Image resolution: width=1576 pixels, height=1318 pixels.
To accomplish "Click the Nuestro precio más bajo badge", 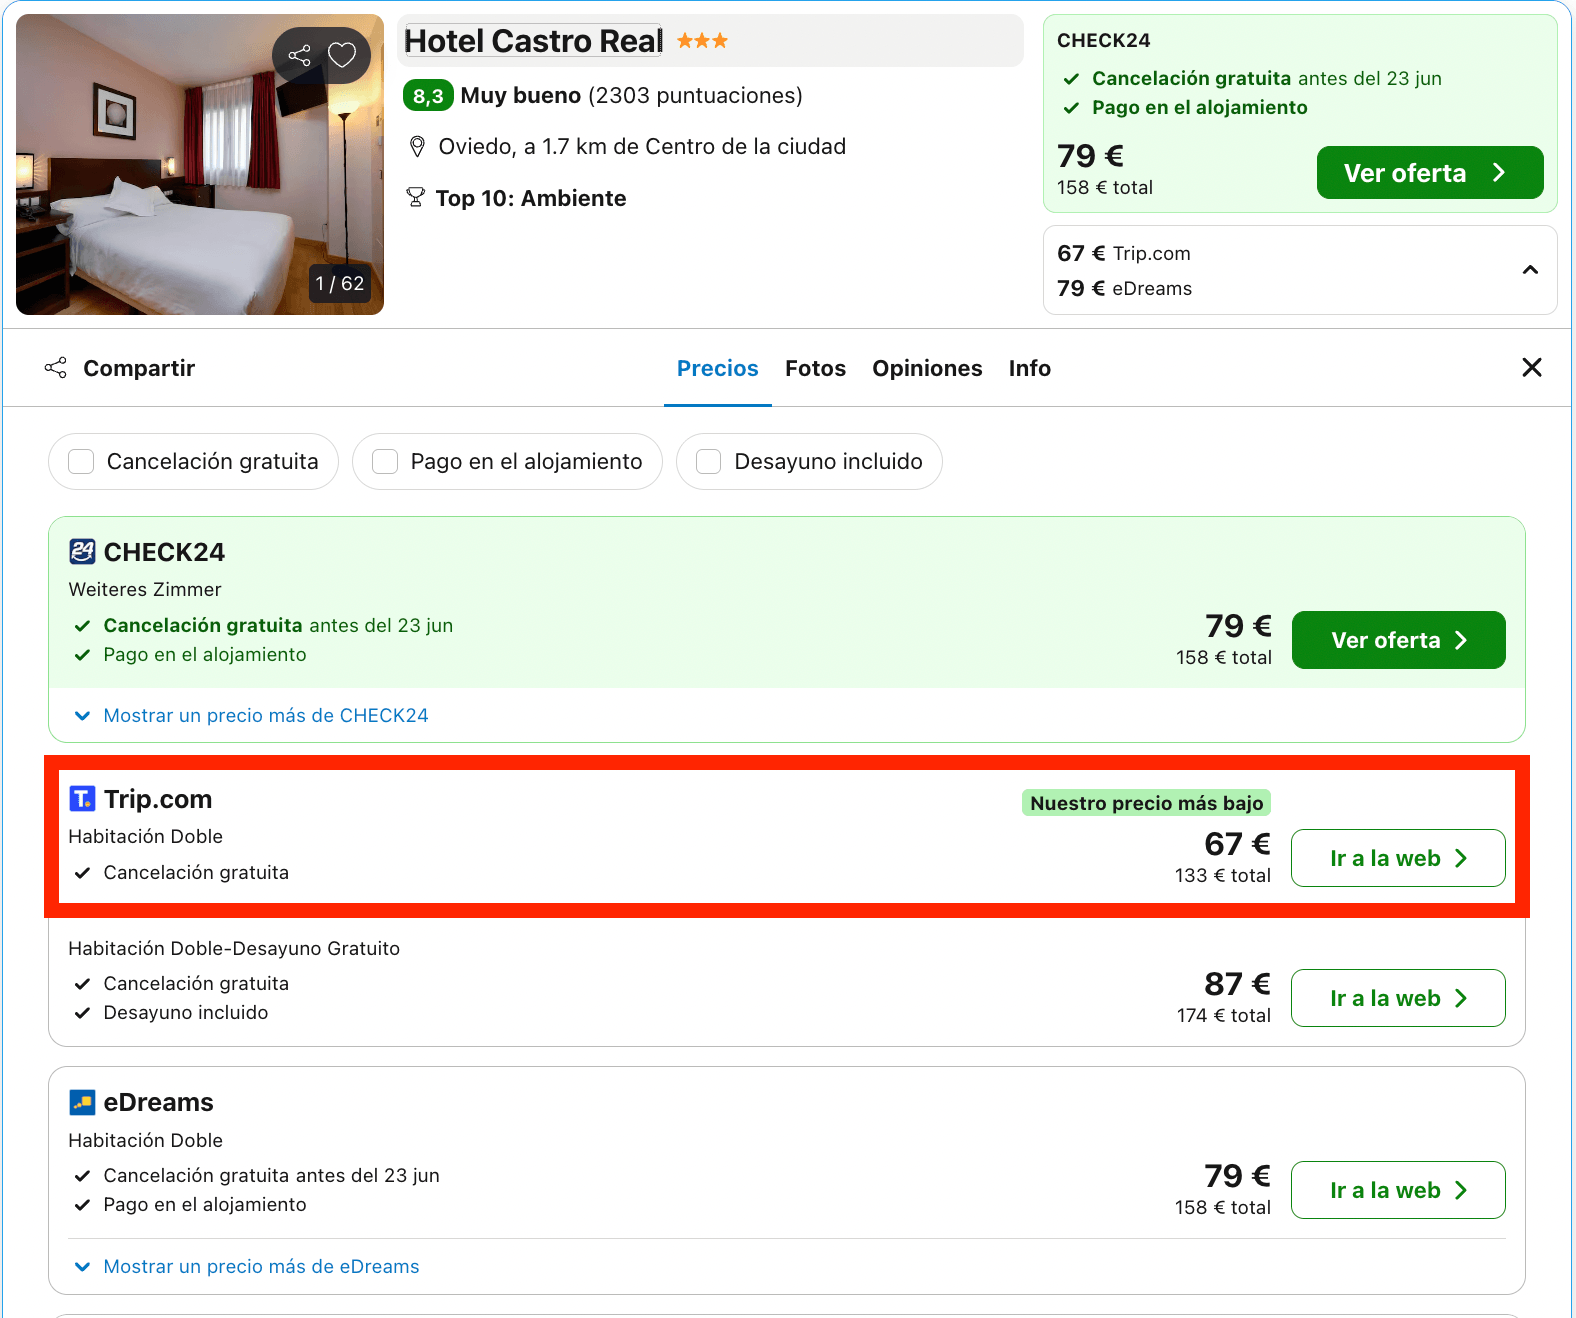I will click(1146, 803).
